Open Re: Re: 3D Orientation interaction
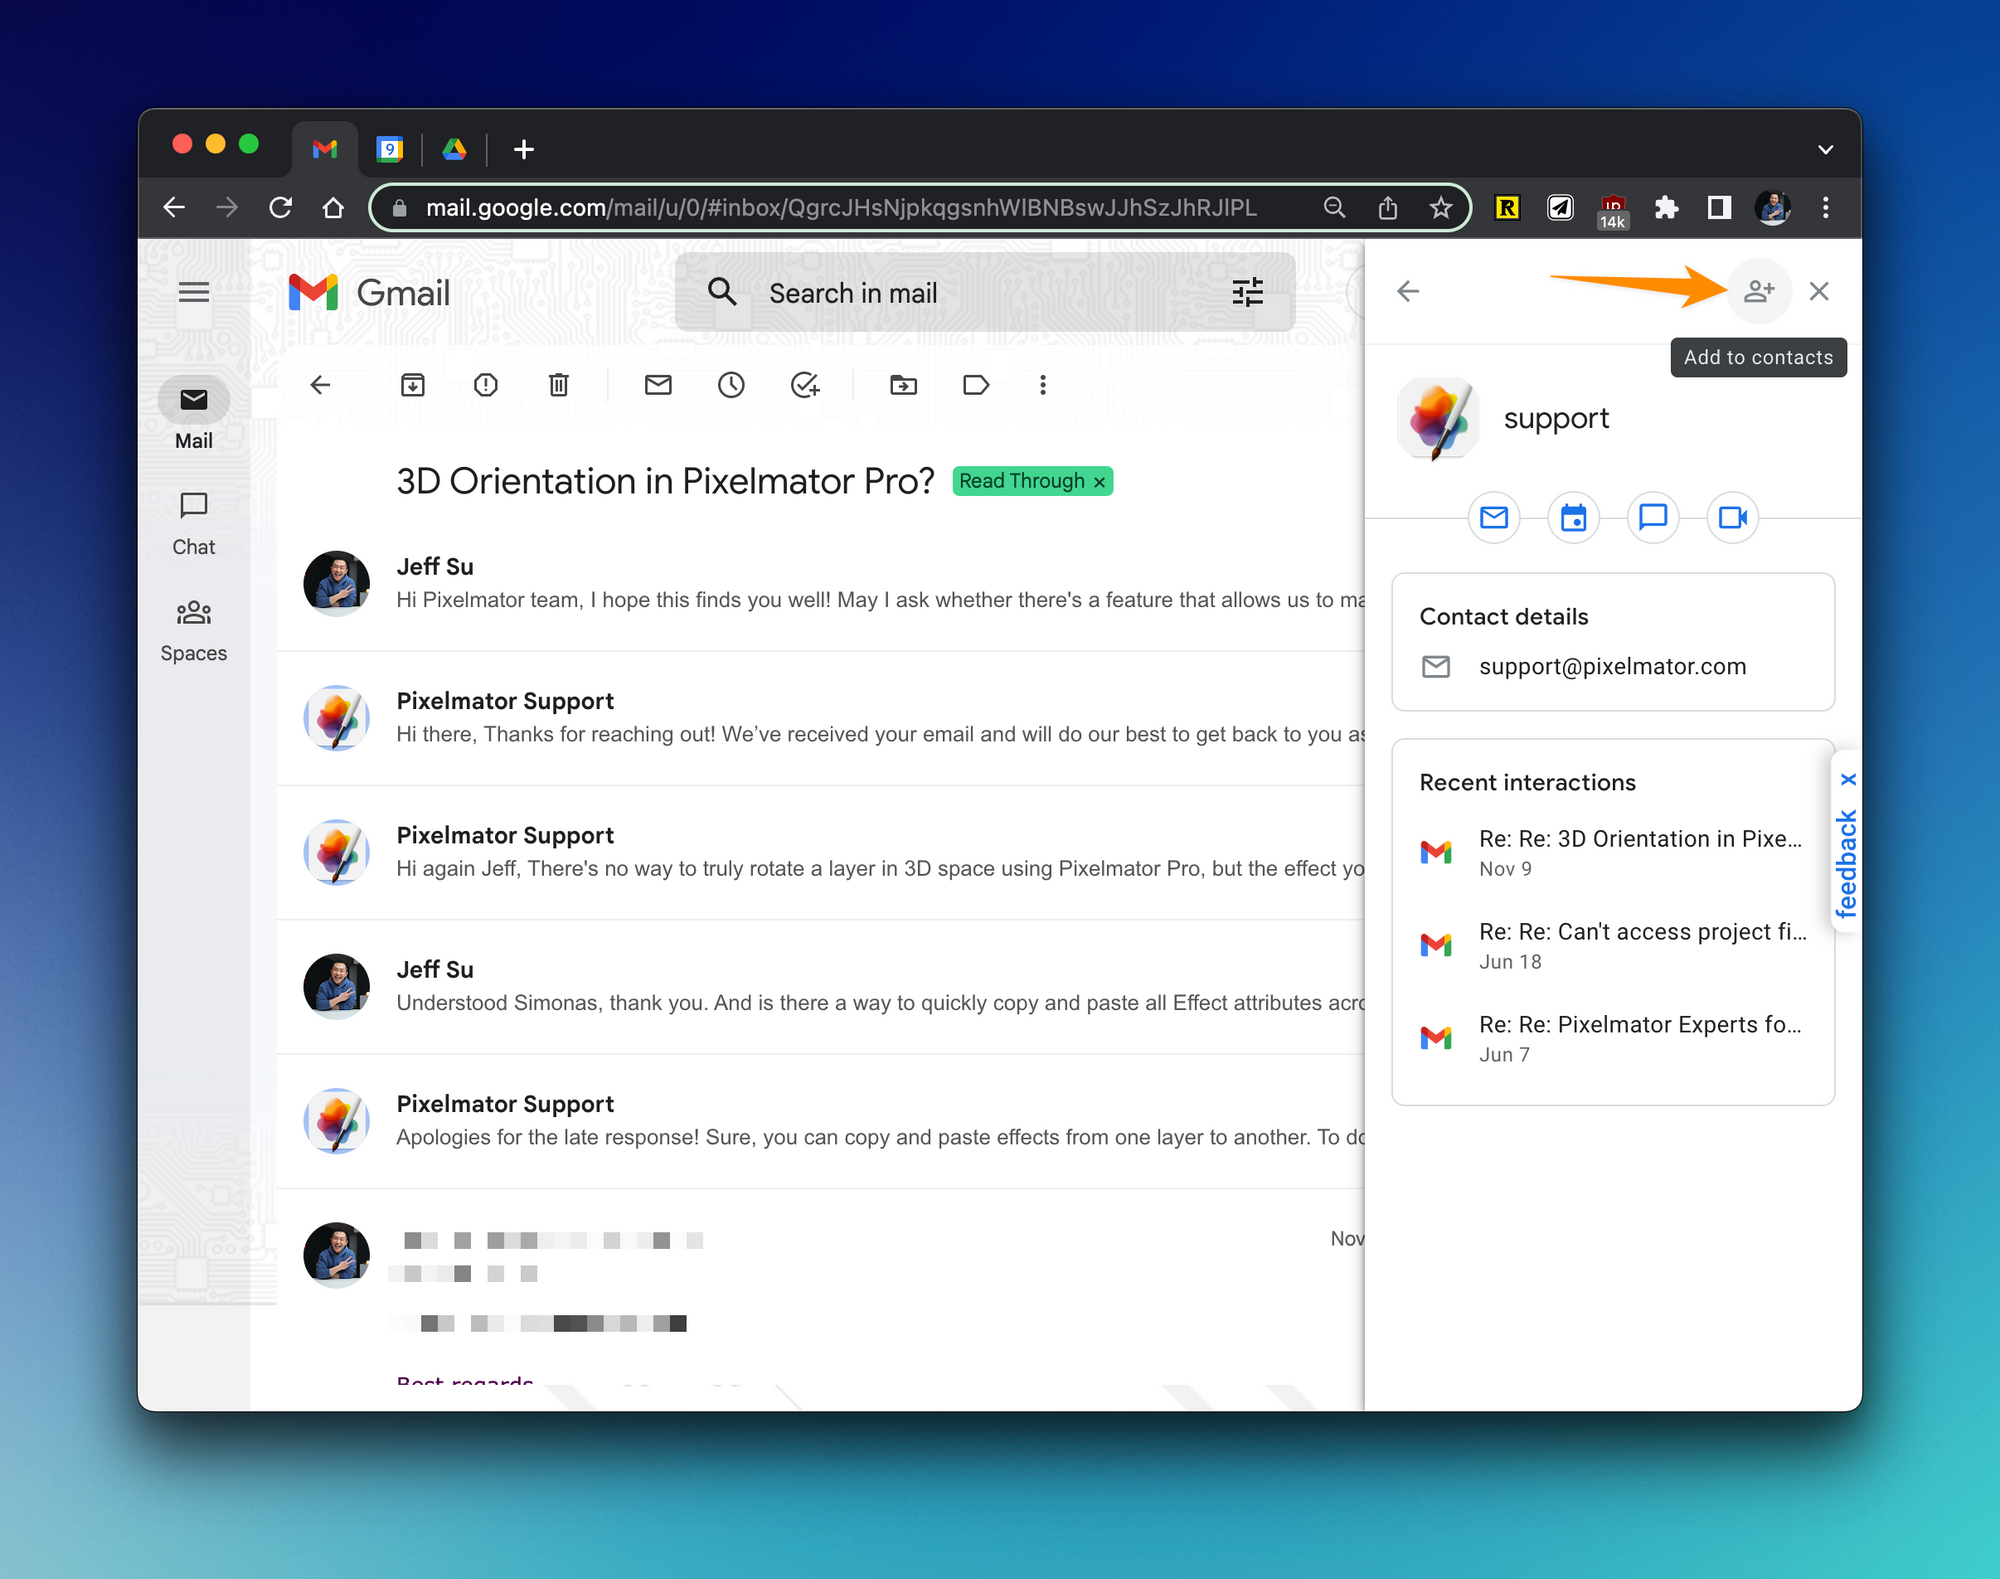 (1612, 852)
